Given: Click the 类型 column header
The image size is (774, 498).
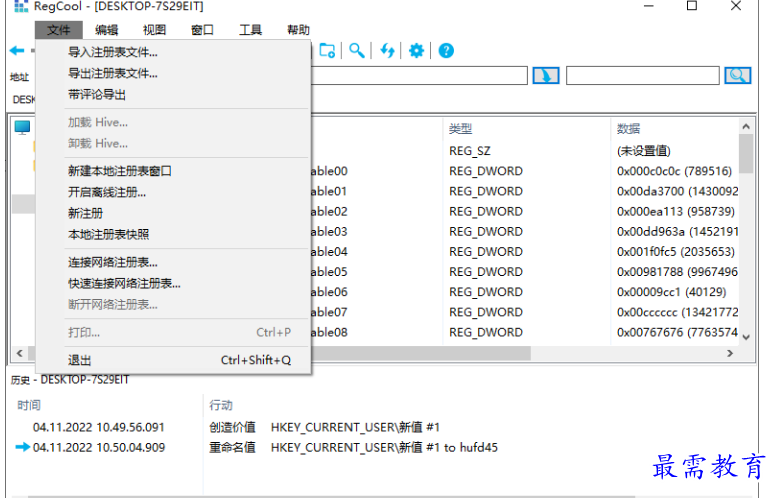Looking at the screenshot, I should coord(460,129).
